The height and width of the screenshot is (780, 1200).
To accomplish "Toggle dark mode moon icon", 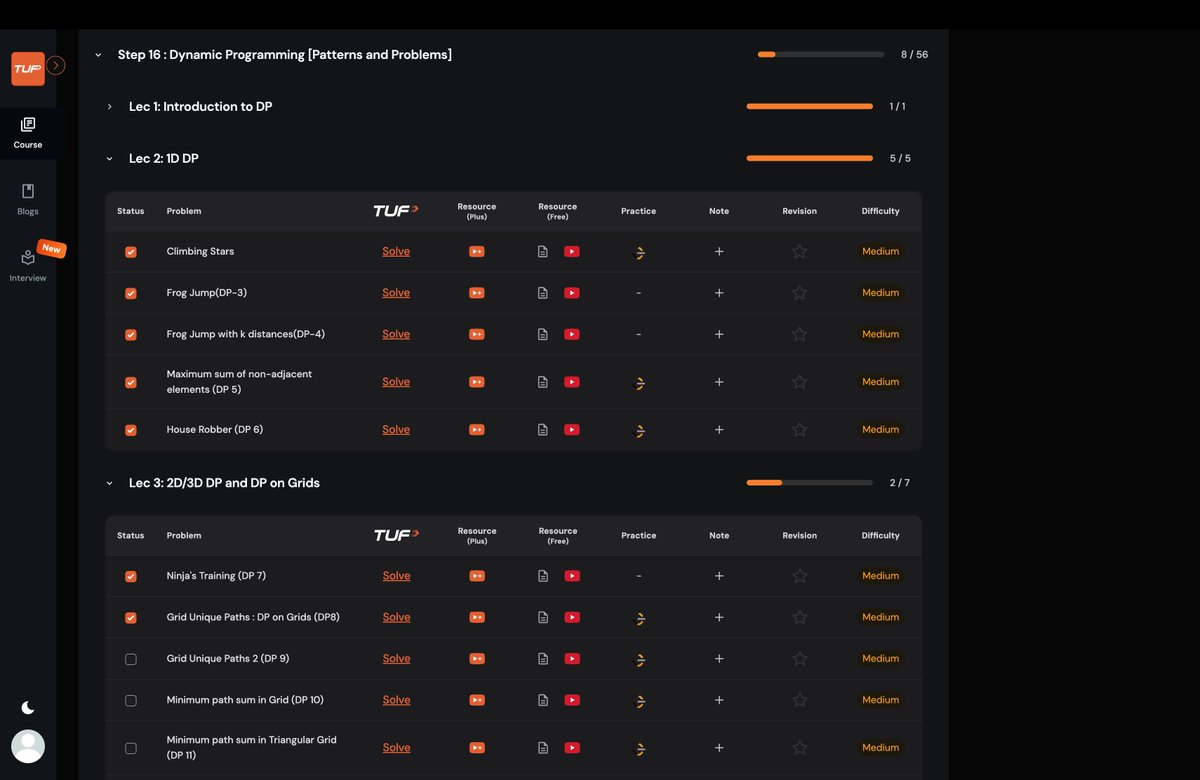I will pyautogui.click(x=28, y=708).
